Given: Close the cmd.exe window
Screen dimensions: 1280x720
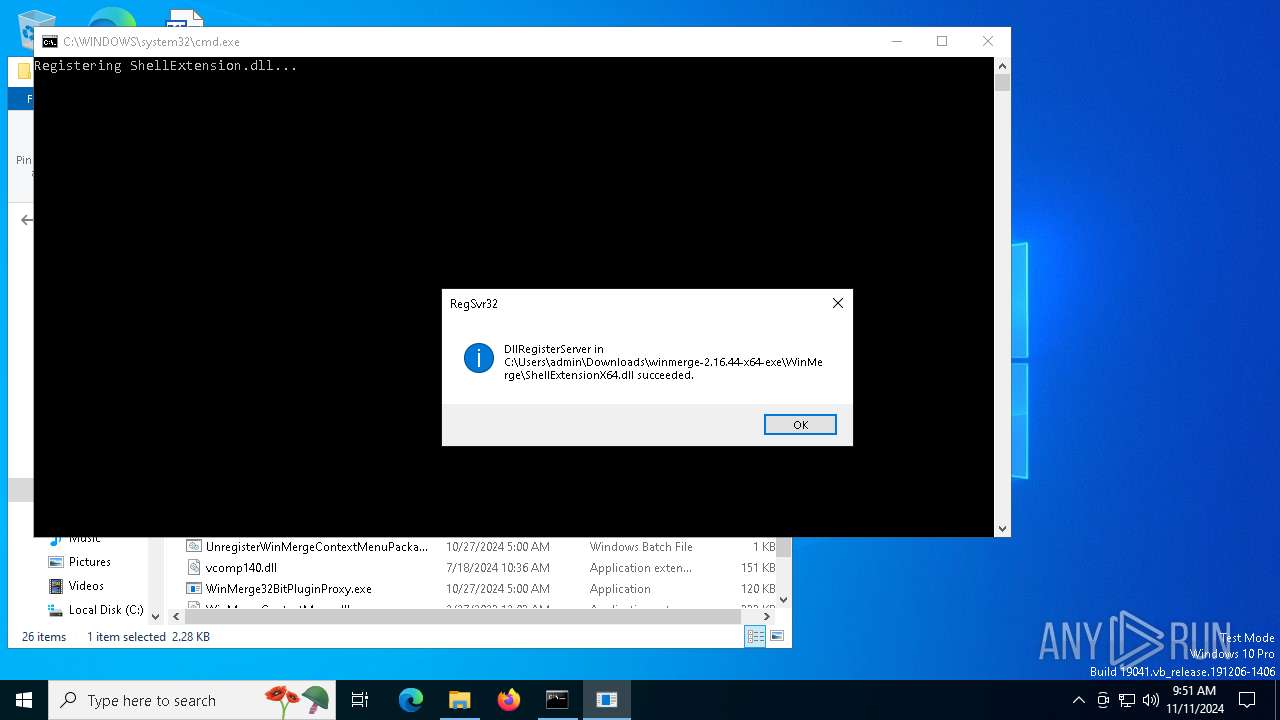Looking at the screenshot, I should (988, 41).
